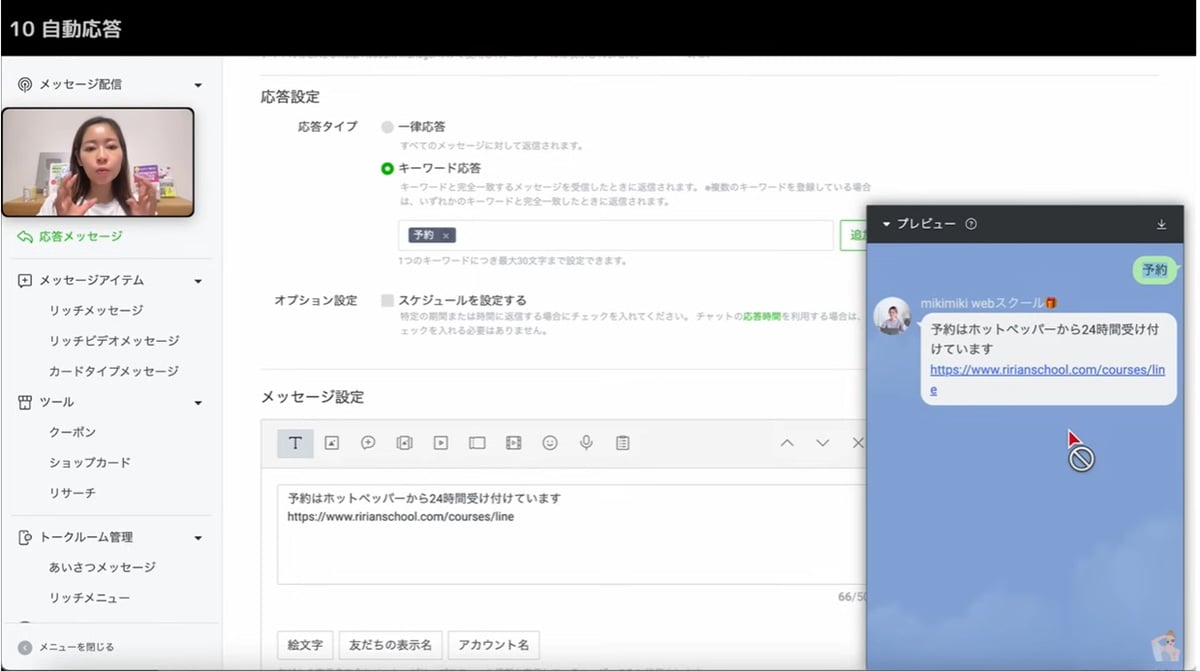Move message block up with arrow

787,443
